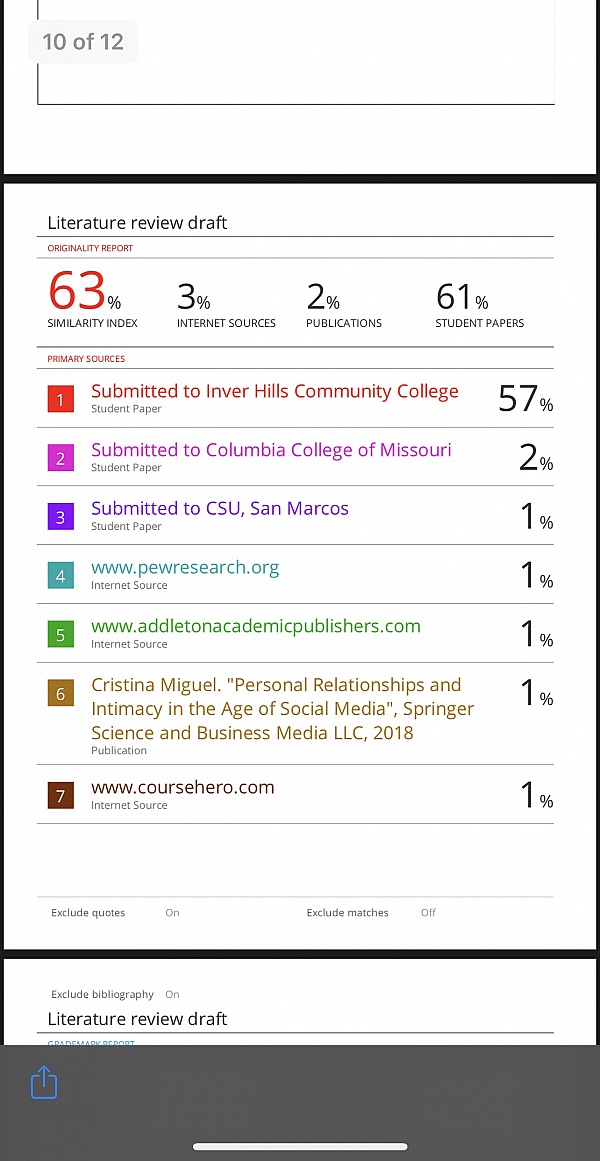The width and height of the screenshot is (600, 1161).
Task: Click the magenta source number 2 badge
Action: click(x=60, y=459)
